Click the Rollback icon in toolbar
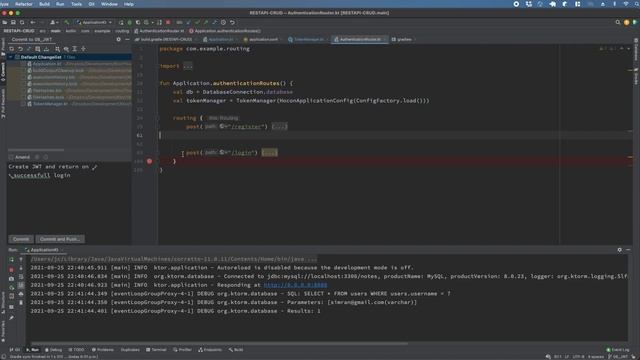Screen dimensions: 640x360 pos(232,22)
